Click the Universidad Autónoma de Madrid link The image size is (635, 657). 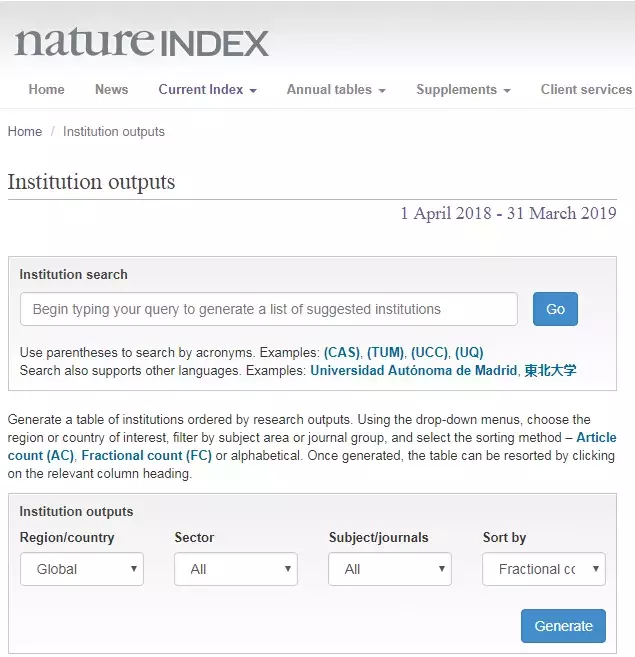(x=413, y=370)
